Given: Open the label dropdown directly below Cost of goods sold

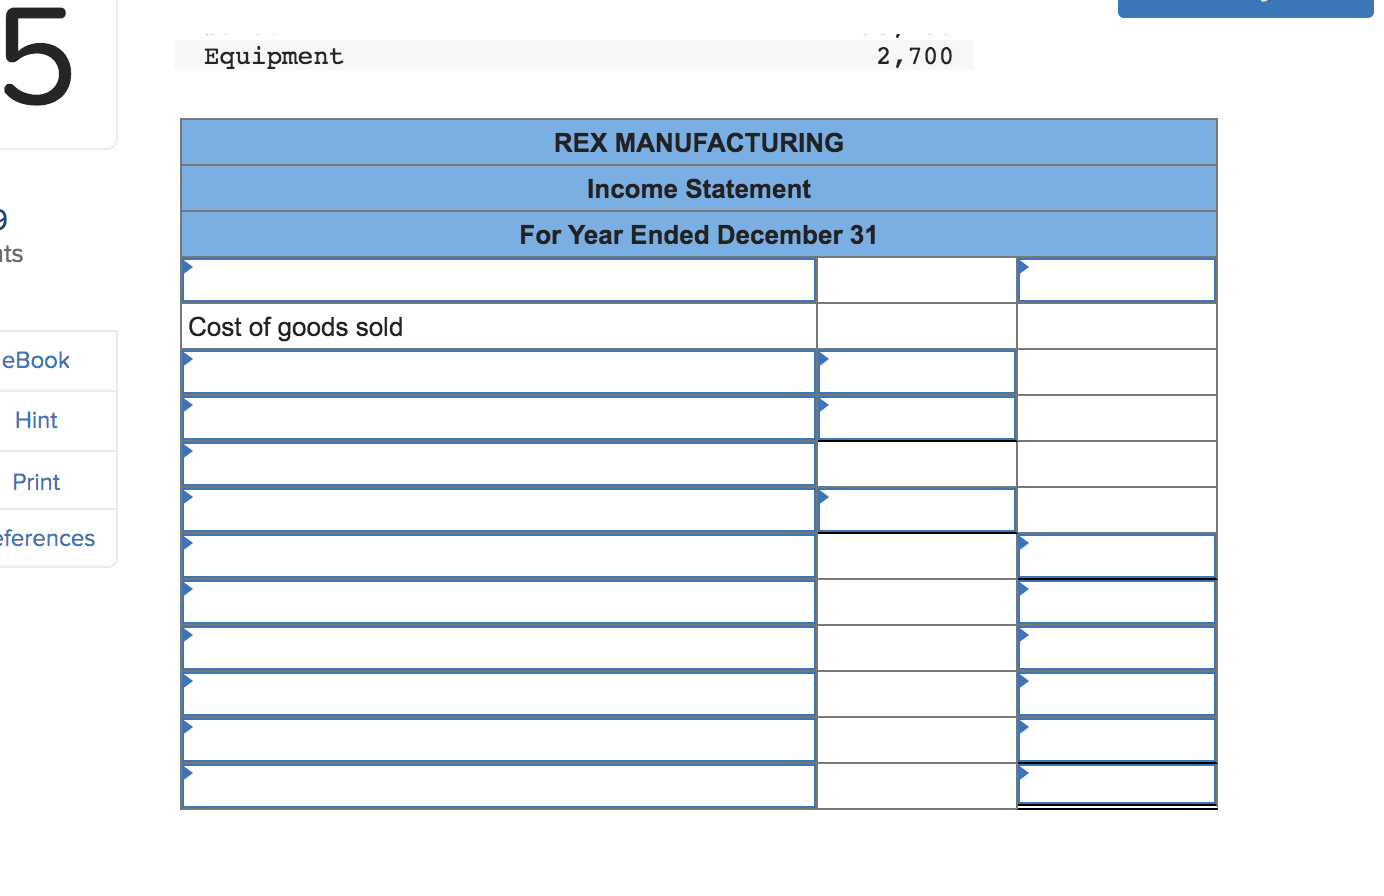Looking at the screenshot, I should 499,372.
